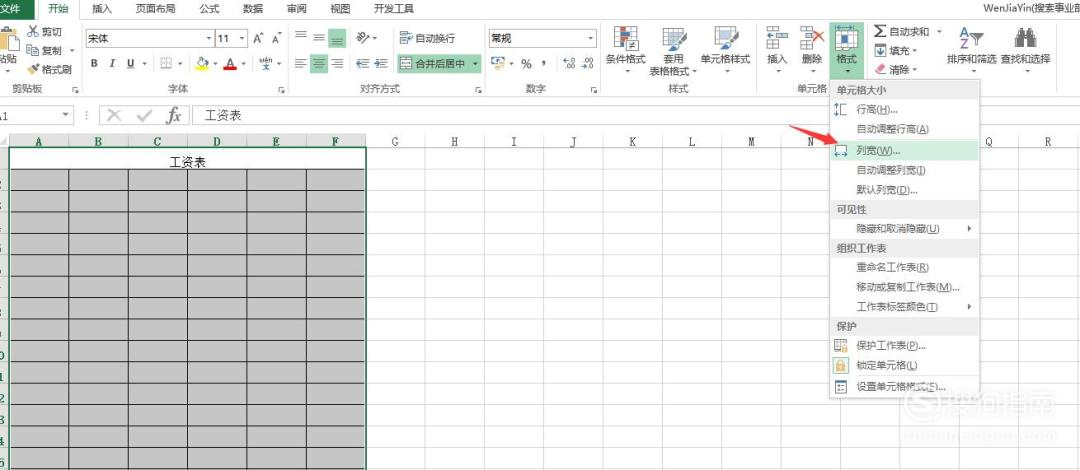
Task: Decrease decimal places
Action: coord(587,63)
